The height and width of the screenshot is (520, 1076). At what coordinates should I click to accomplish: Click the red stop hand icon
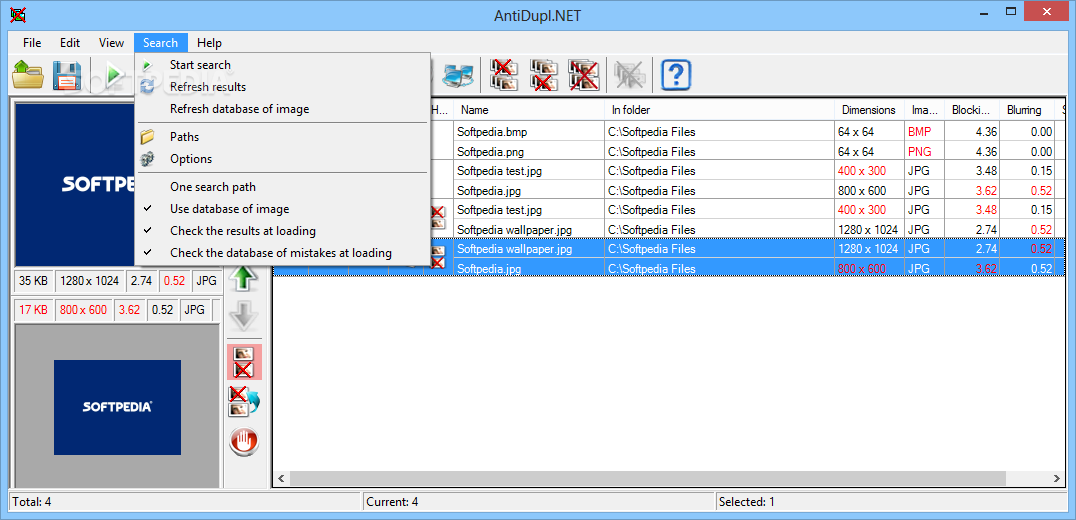point(244,441)
